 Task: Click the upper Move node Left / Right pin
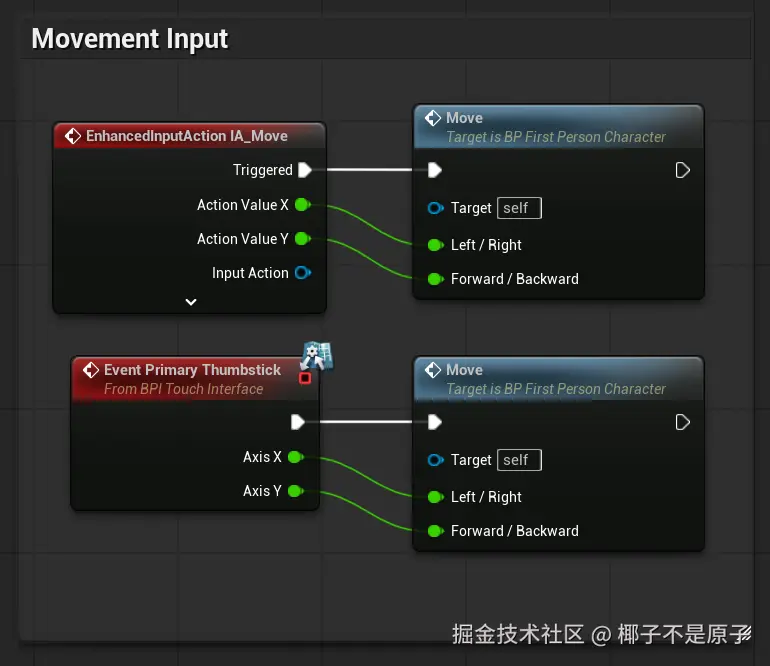pos(435,245)
